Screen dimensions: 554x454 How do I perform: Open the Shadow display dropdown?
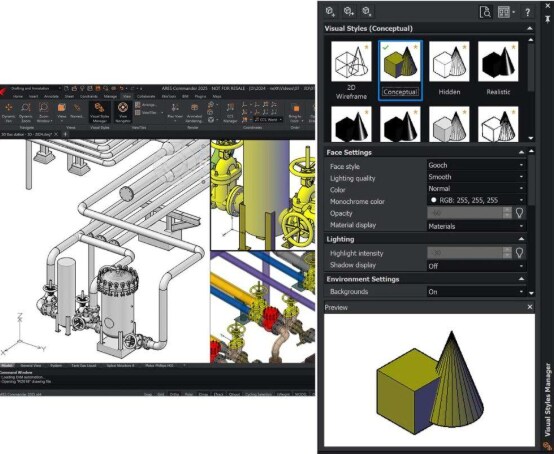[x=476, y=266]
